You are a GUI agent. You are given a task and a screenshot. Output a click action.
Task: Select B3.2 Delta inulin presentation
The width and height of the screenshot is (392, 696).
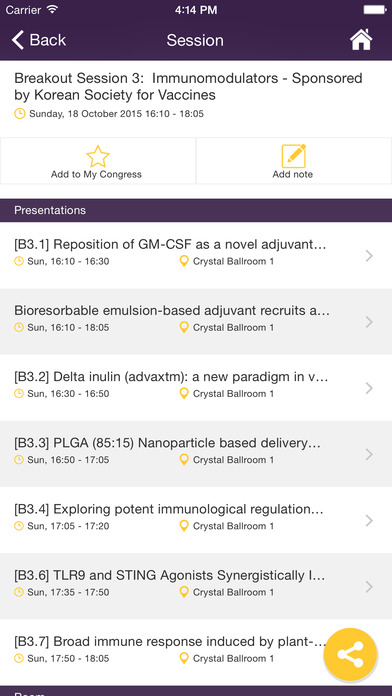196,388
